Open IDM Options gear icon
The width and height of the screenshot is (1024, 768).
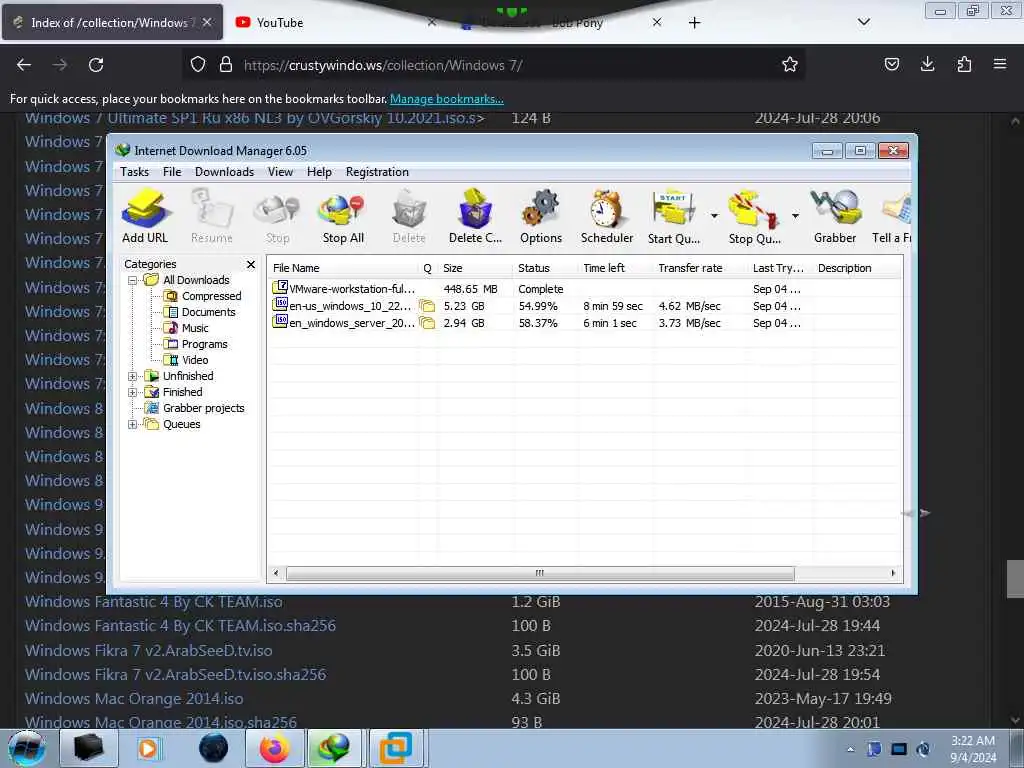541,216
